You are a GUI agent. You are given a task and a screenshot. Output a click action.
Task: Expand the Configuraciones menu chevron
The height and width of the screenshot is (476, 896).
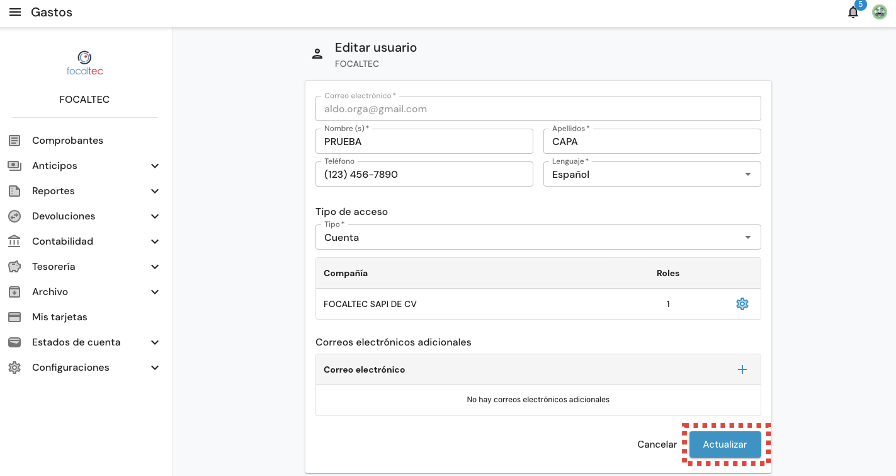(x=155, y=367)
